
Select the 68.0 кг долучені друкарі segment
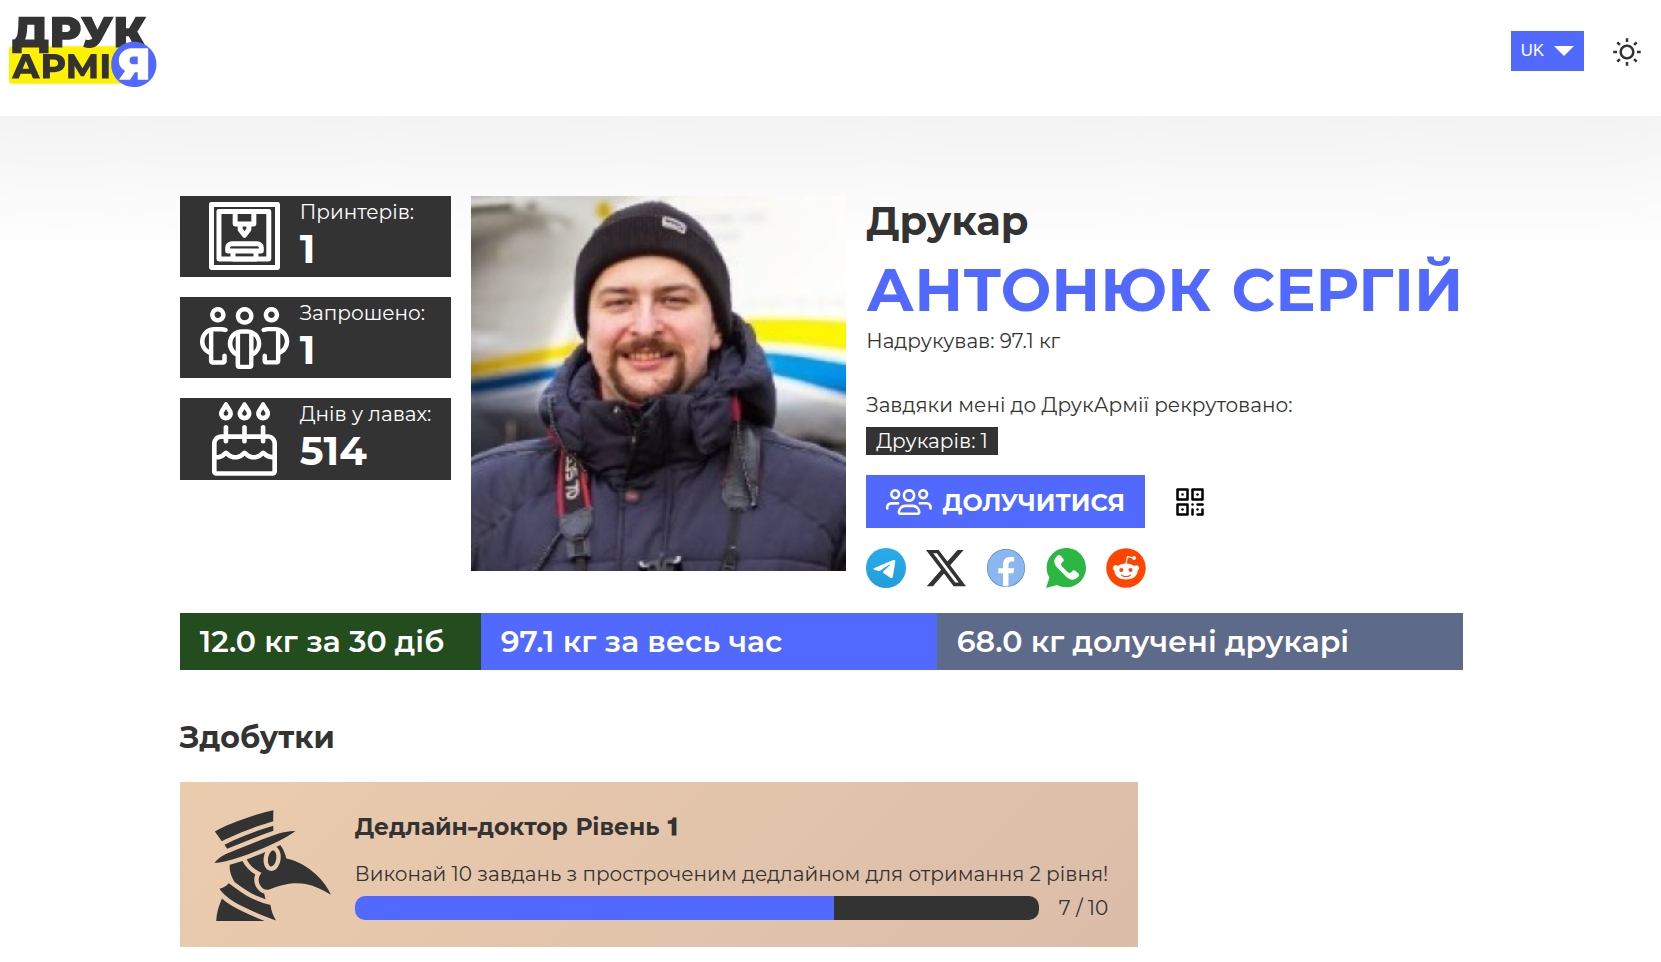[x=1200, y=641]
